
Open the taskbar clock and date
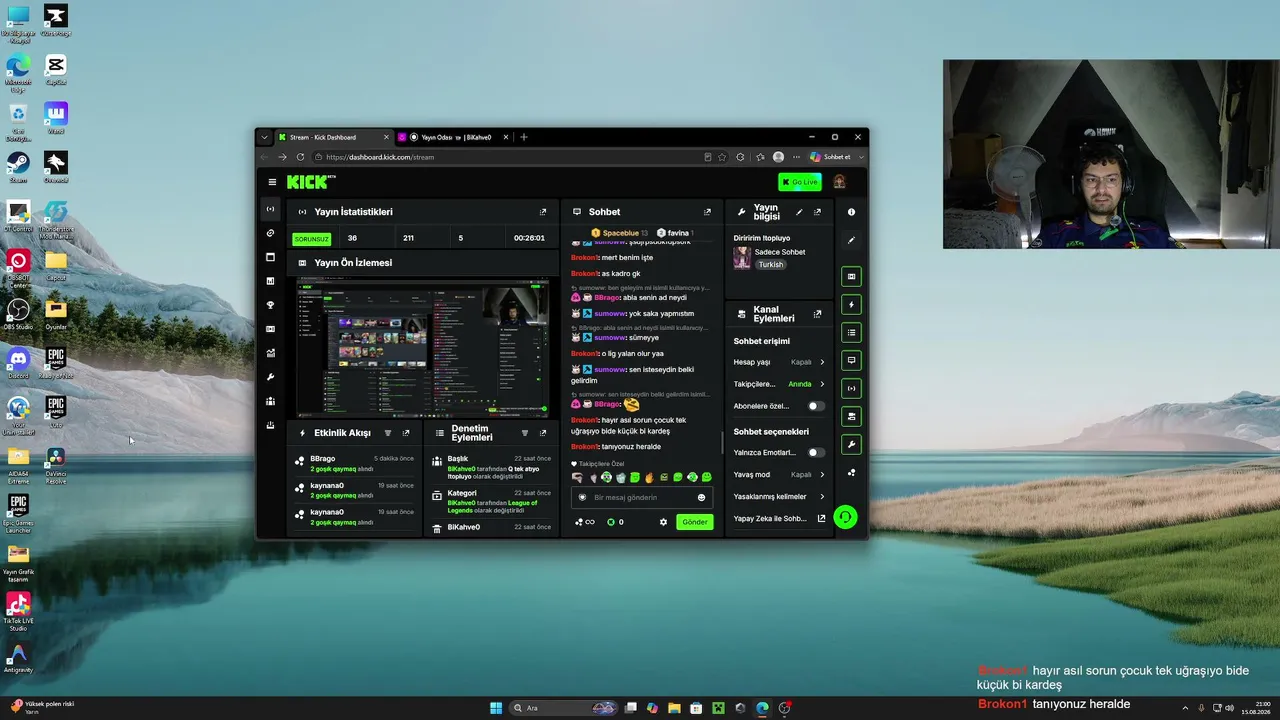click(1257, 708)
